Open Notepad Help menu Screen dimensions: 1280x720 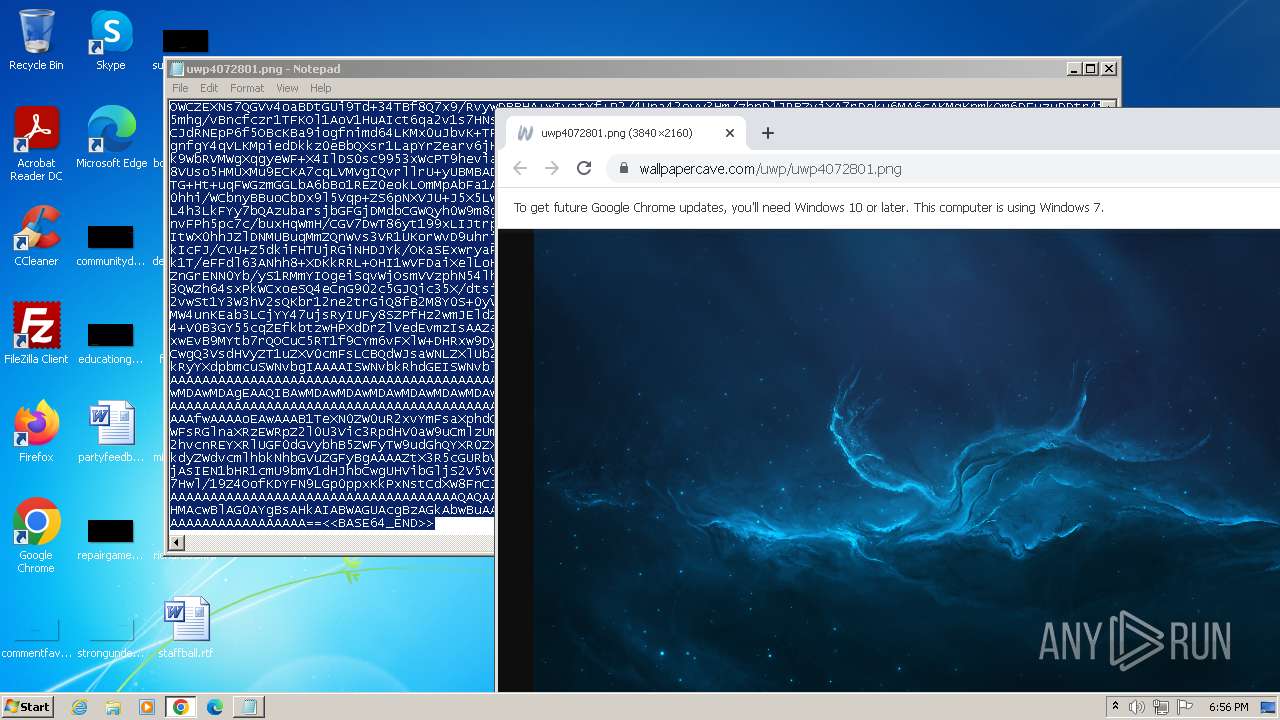pos(320,88)
